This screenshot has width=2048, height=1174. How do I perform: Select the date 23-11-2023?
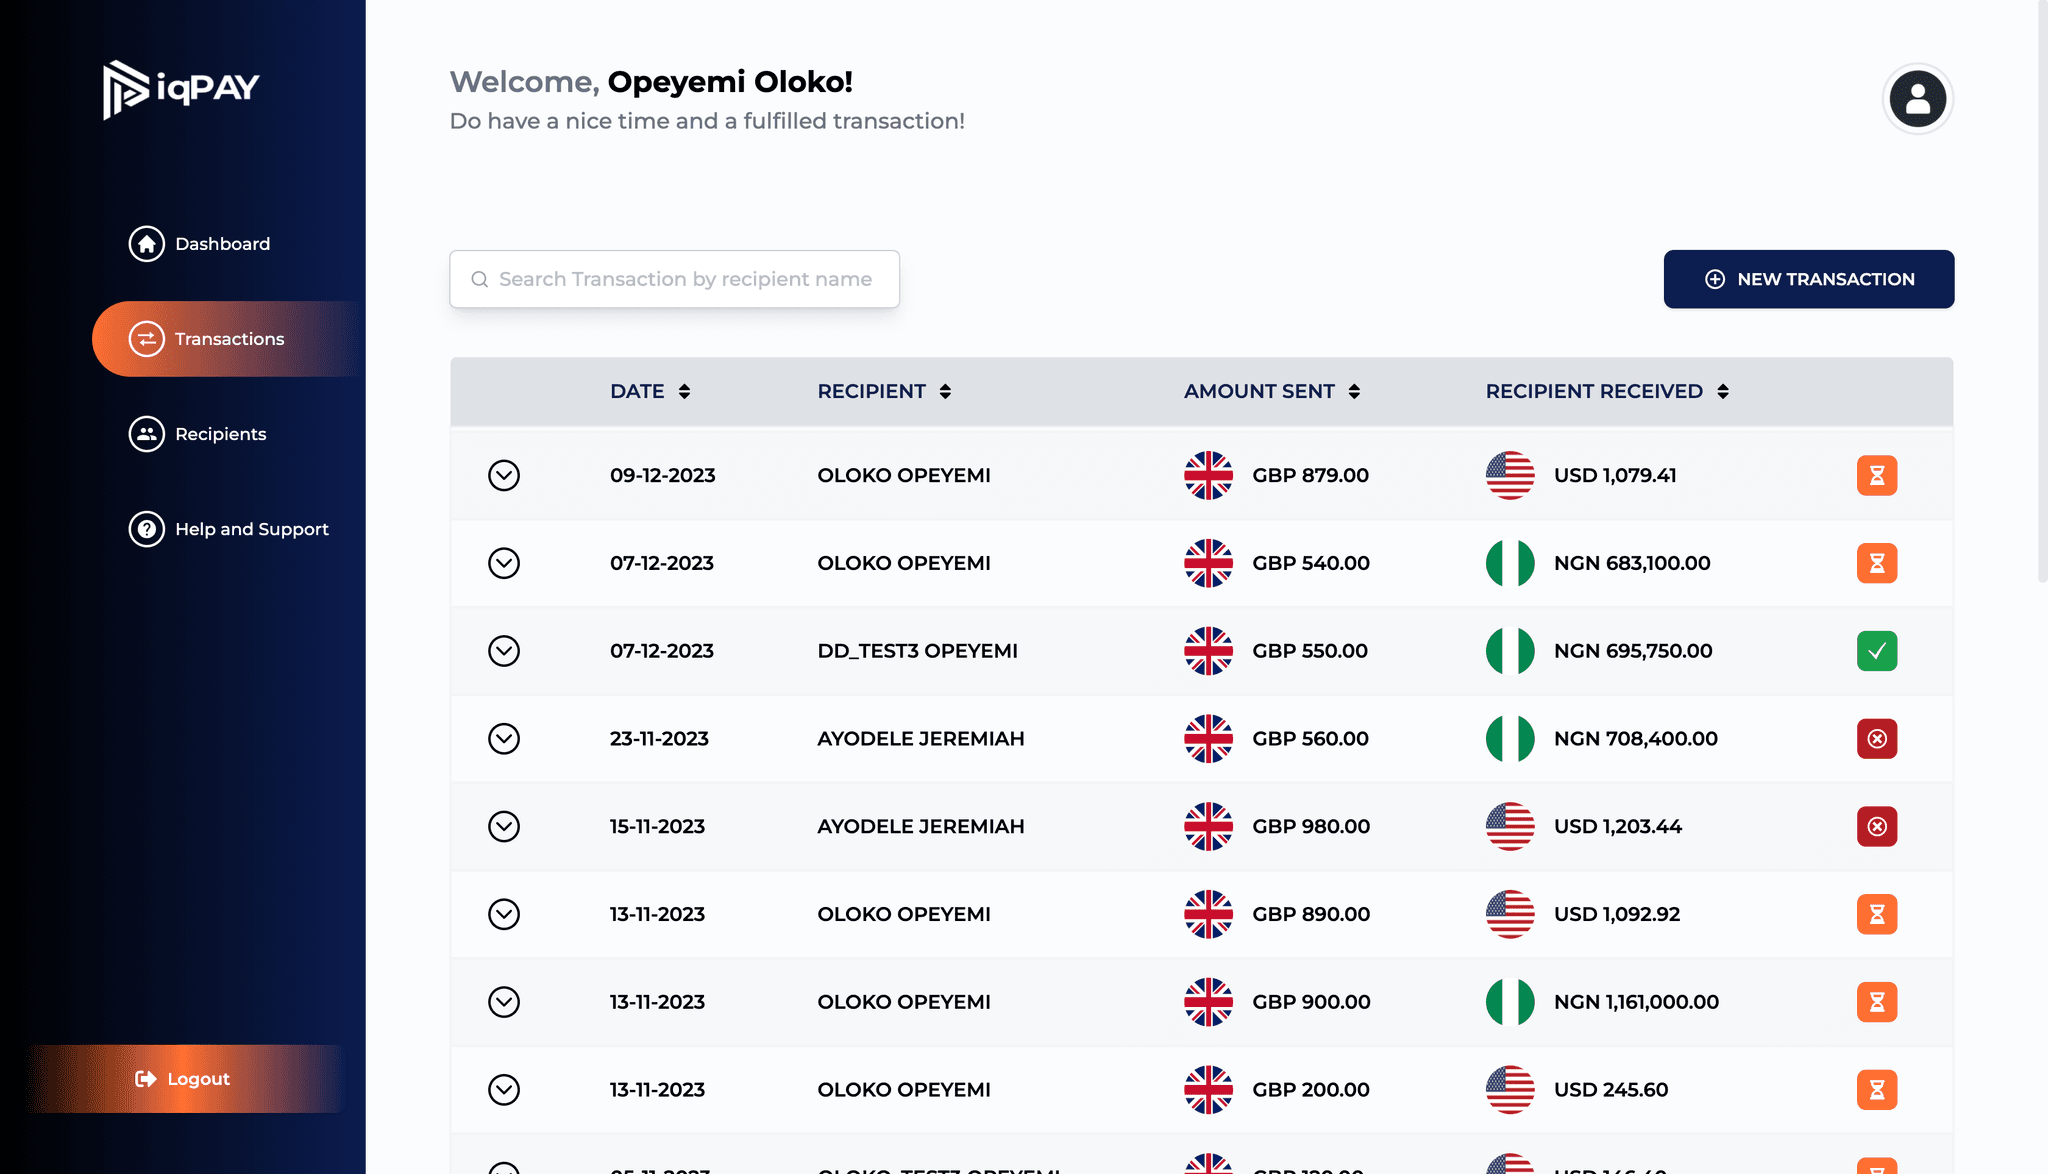(659, 739)
